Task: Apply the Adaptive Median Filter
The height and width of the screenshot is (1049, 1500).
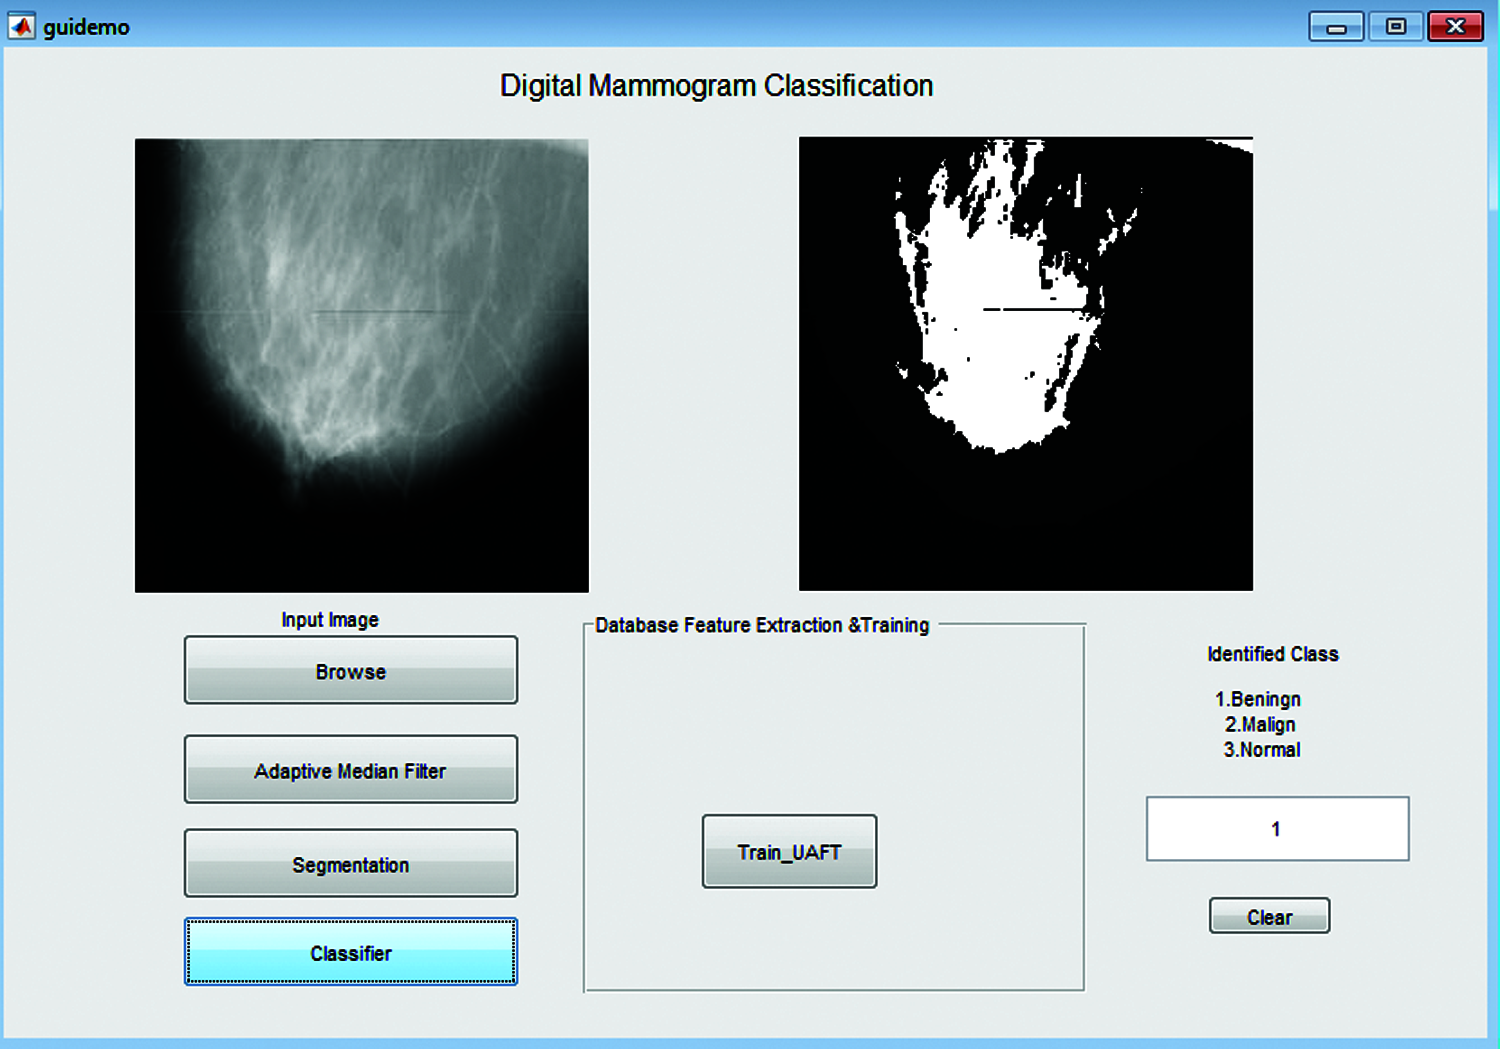Action: (x=350, y=770)
